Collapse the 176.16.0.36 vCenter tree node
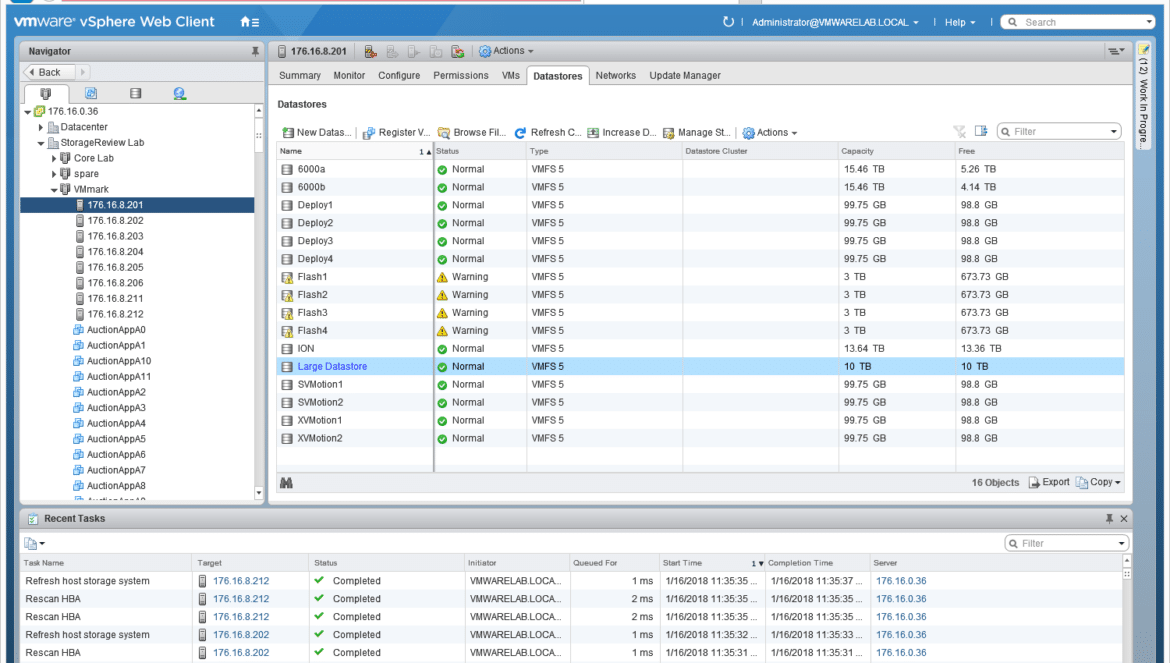 pos(28,112)
